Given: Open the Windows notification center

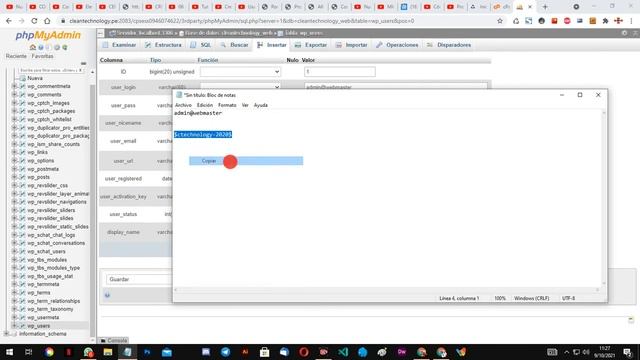Looking at the screenshot, I should pos(628,352).
